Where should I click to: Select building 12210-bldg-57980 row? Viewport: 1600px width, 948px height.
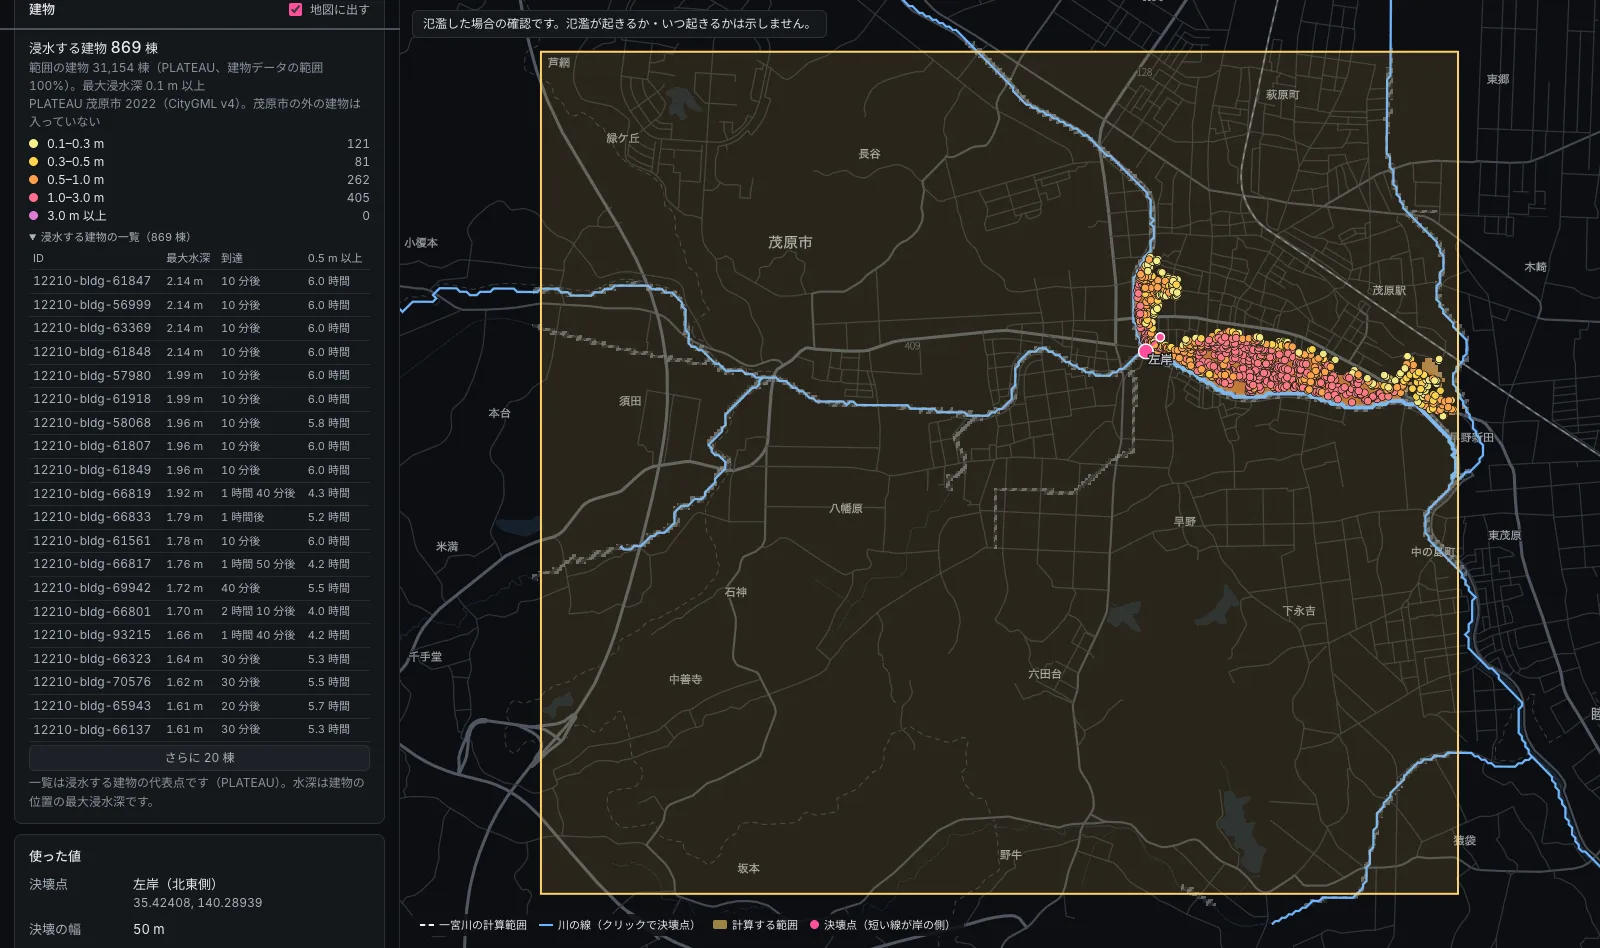(x=199, y=375)
